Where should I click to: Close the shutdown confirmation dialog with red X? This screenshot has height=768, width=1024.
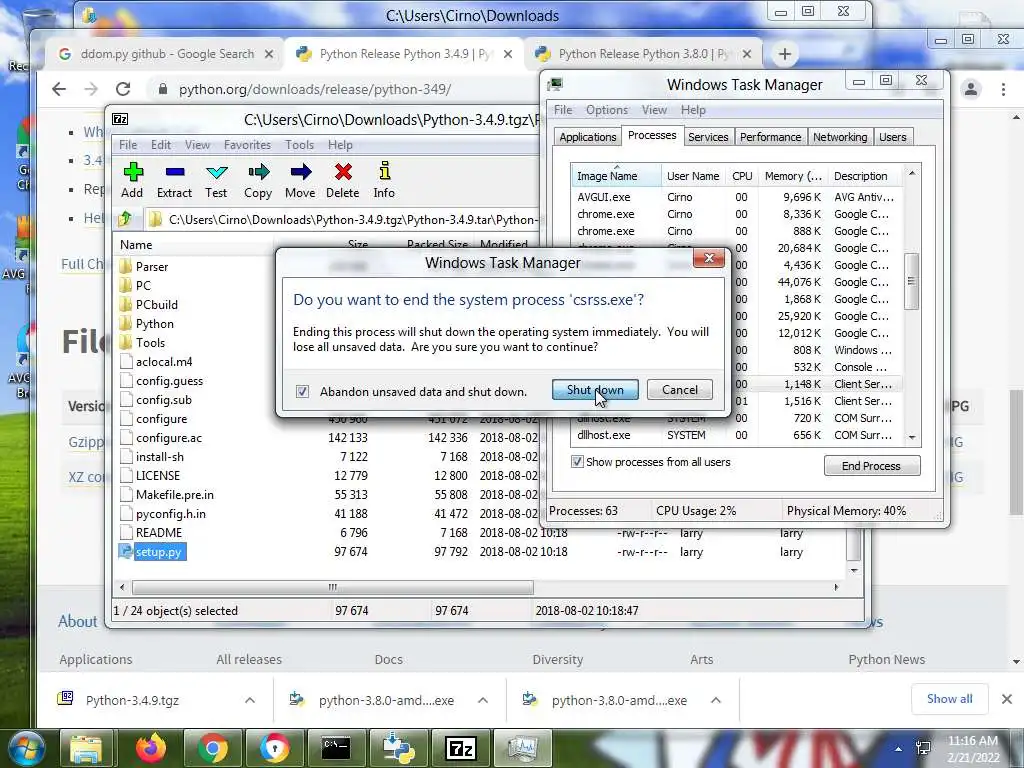click(709, 258)
